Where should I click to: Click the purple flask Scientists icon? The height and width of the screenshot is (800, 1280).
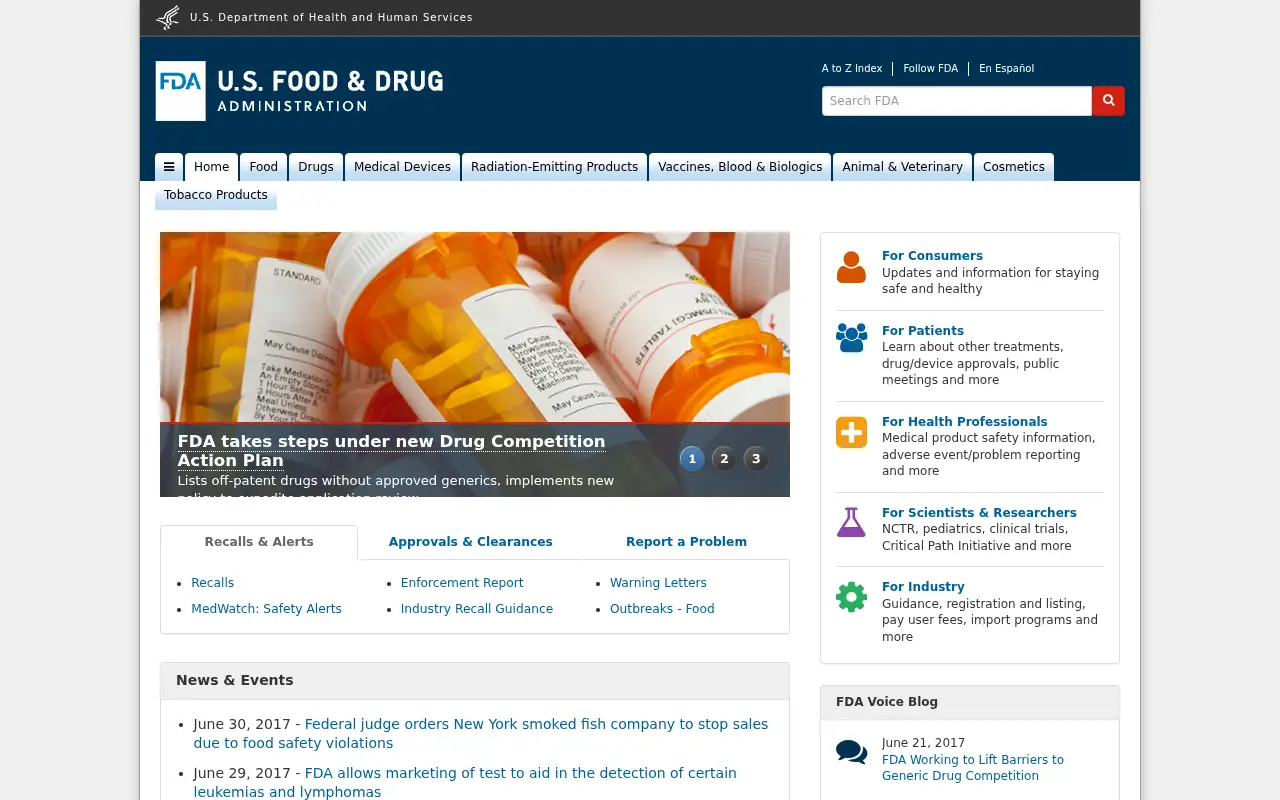(x=851, y=522)
